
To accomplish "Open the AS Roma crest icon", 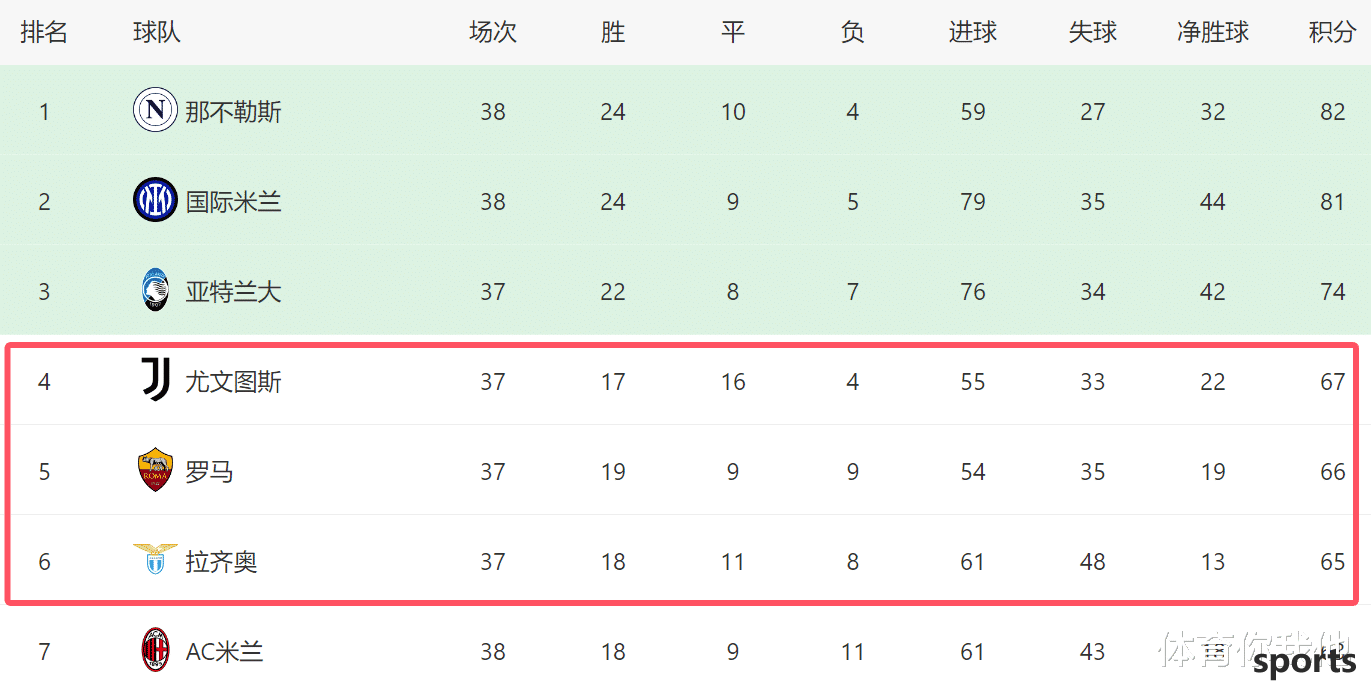I will (155, 470).
